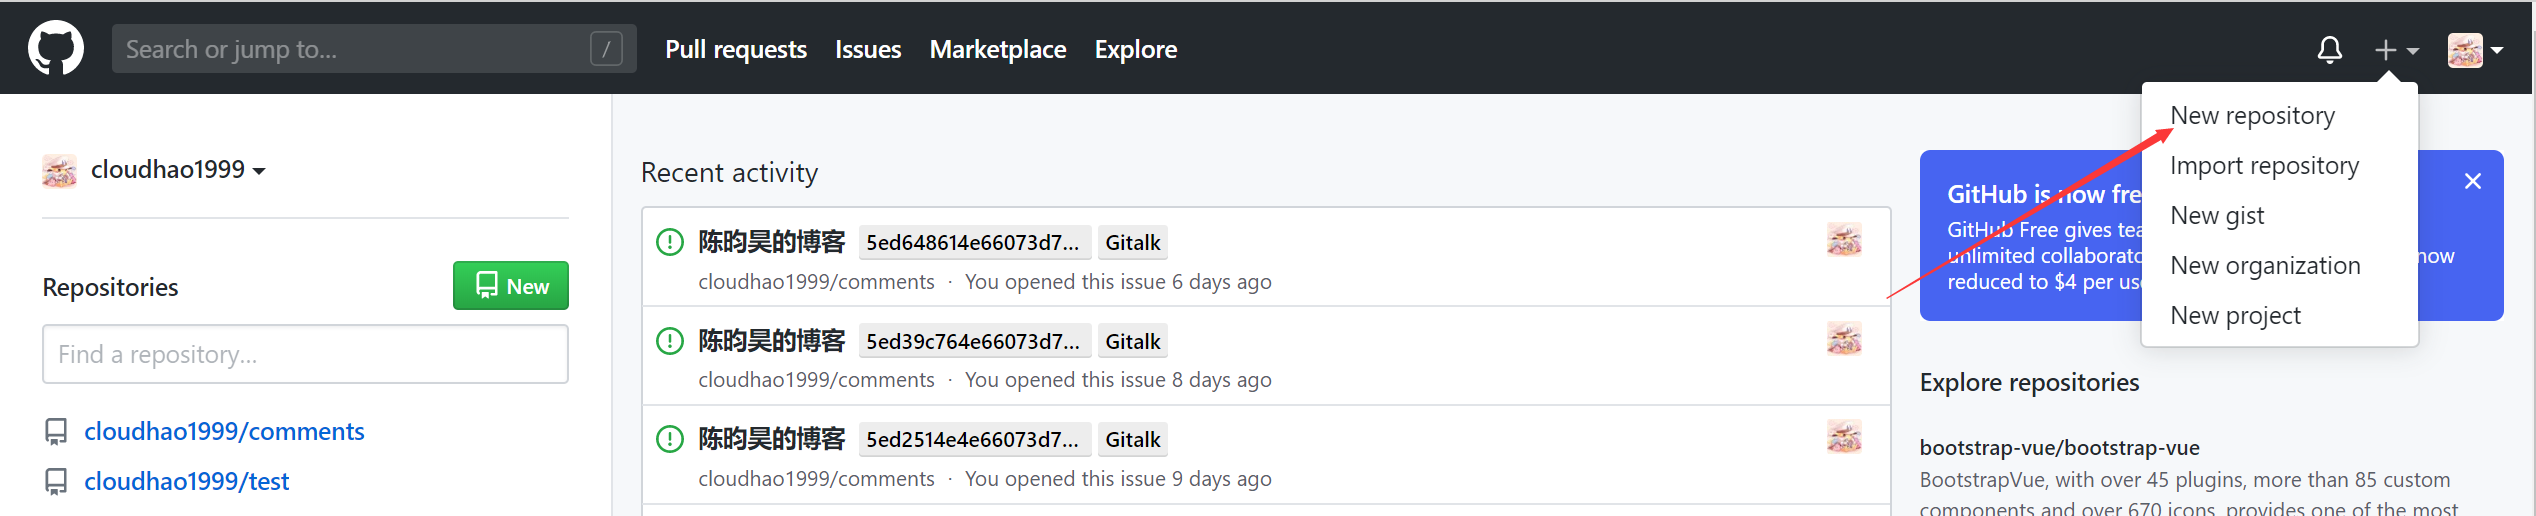Image resolution: width=2536 pixels, height=516 pixels.
Task: Select New gist option
Action: point(2217,215)
